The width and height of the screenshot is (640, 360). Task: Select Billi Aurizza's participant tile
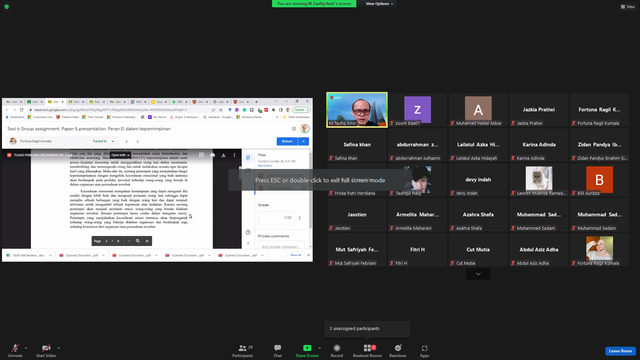pyautogui.click(x=599, y=180)
